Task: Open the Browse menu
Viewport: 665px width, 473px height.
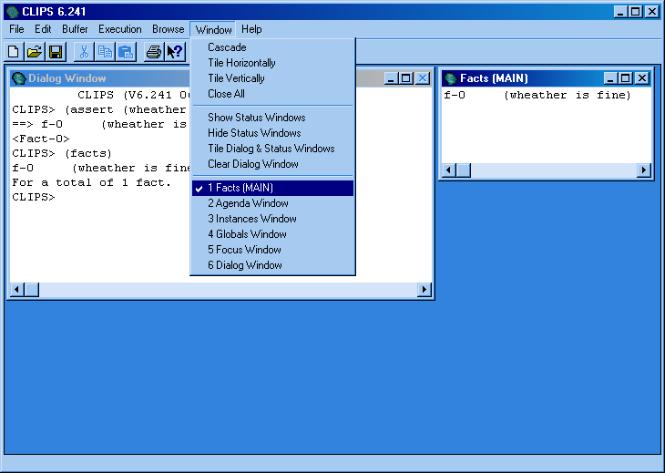Action: point(168,29)
